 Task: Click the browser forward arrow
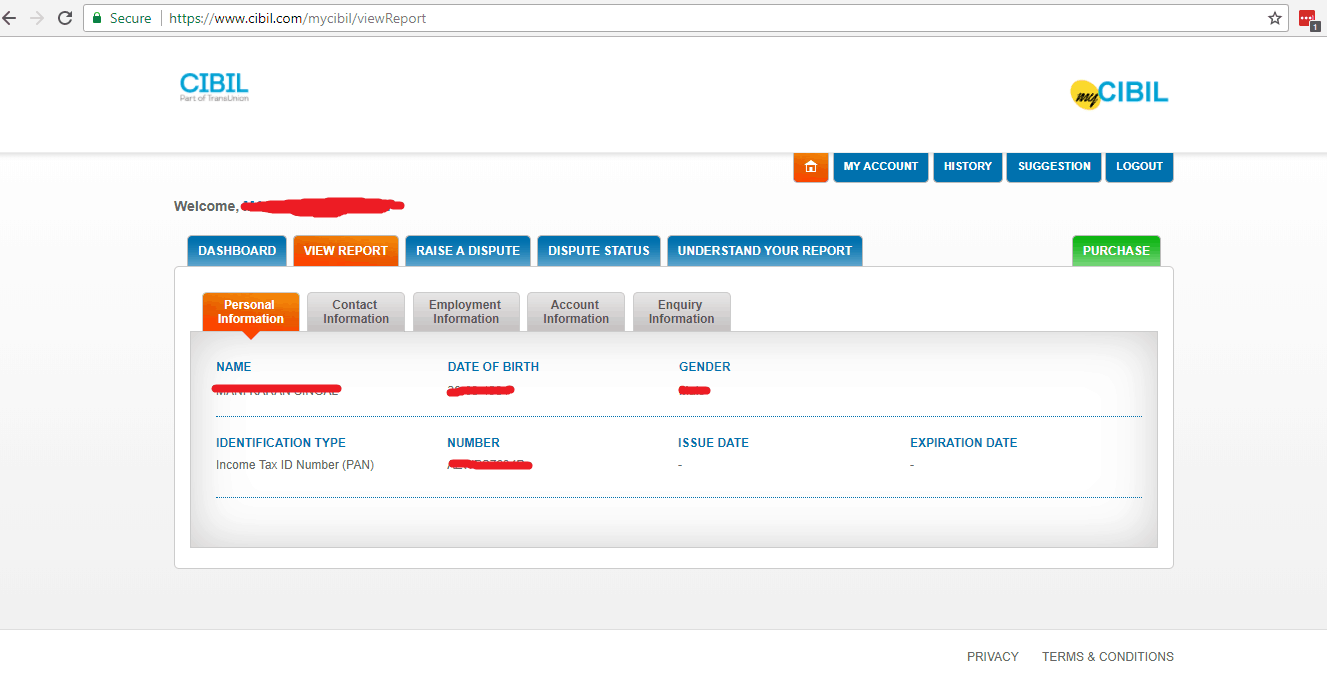[37, 18]
